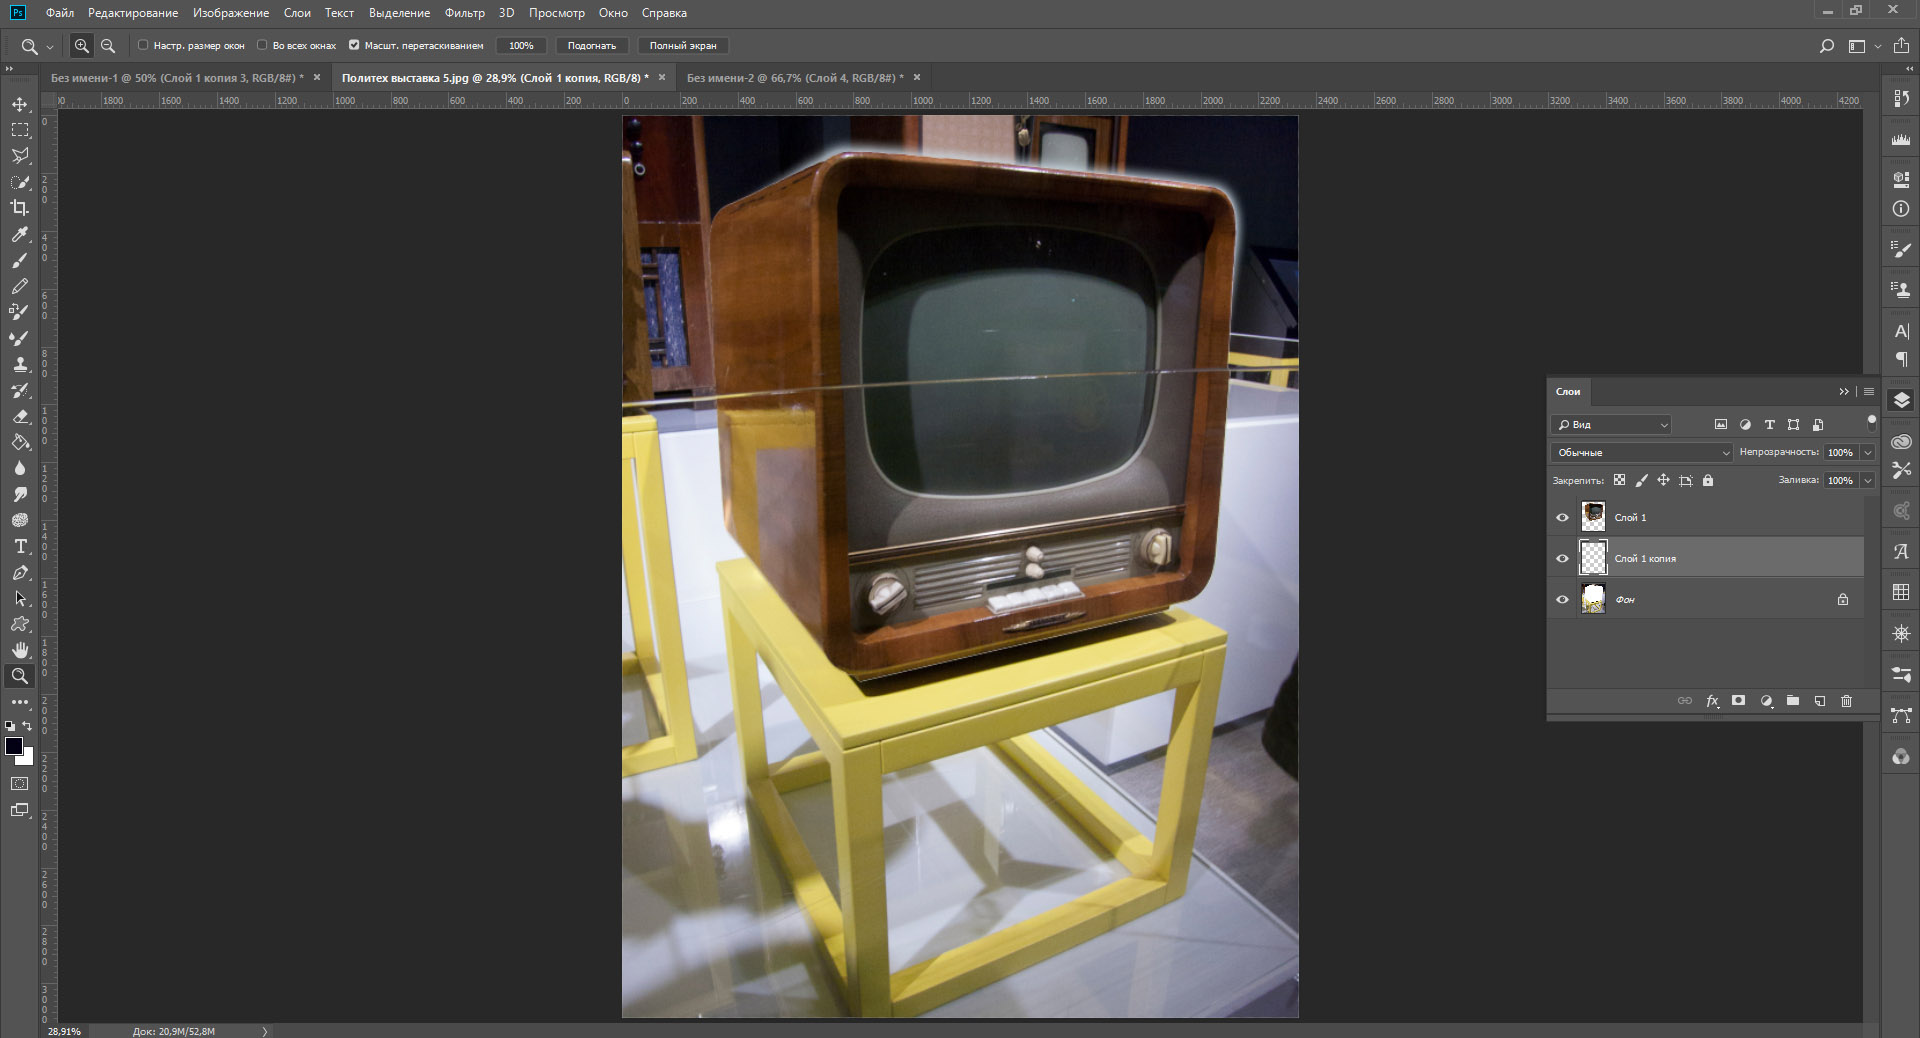Create a new layer in Layers panel
This screenshot has width=1920, height=1038.
coord(1820,701)
